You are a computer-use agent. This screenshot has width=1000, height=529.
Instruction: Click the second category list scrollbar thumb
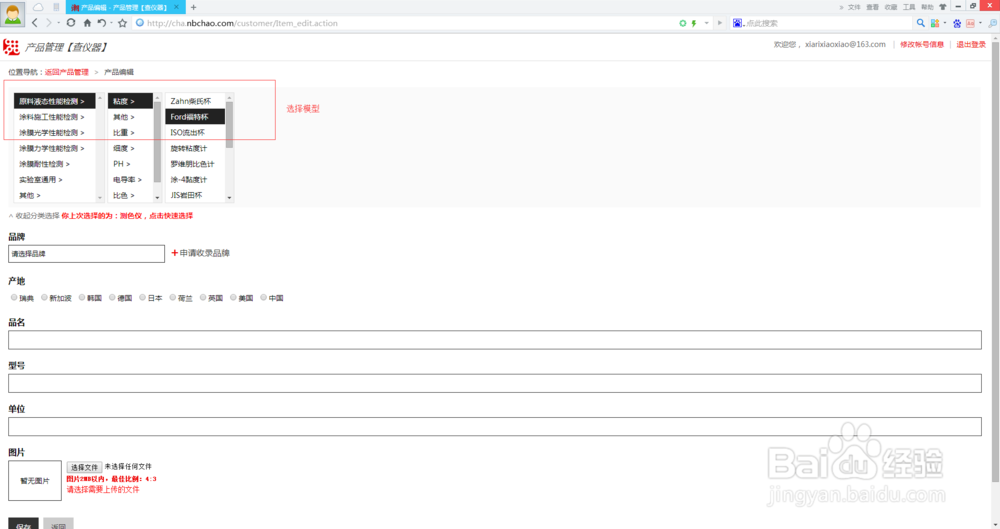point(158,144)
